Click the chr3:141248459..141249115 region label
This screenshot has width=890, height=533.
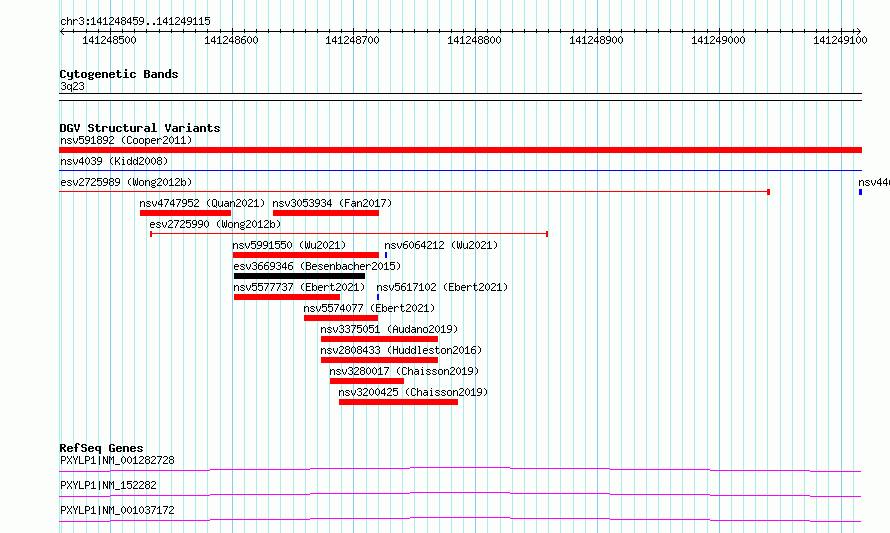135,22
